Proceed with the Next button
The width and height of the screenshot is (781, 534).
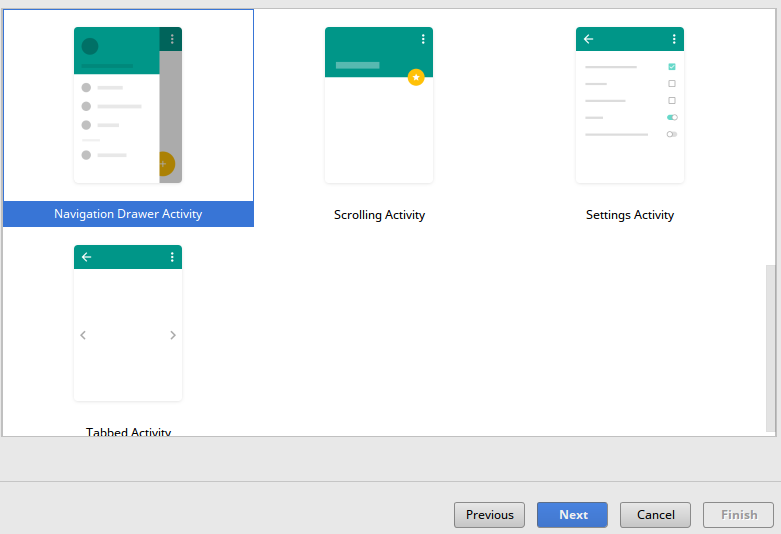tap(572, 515)
